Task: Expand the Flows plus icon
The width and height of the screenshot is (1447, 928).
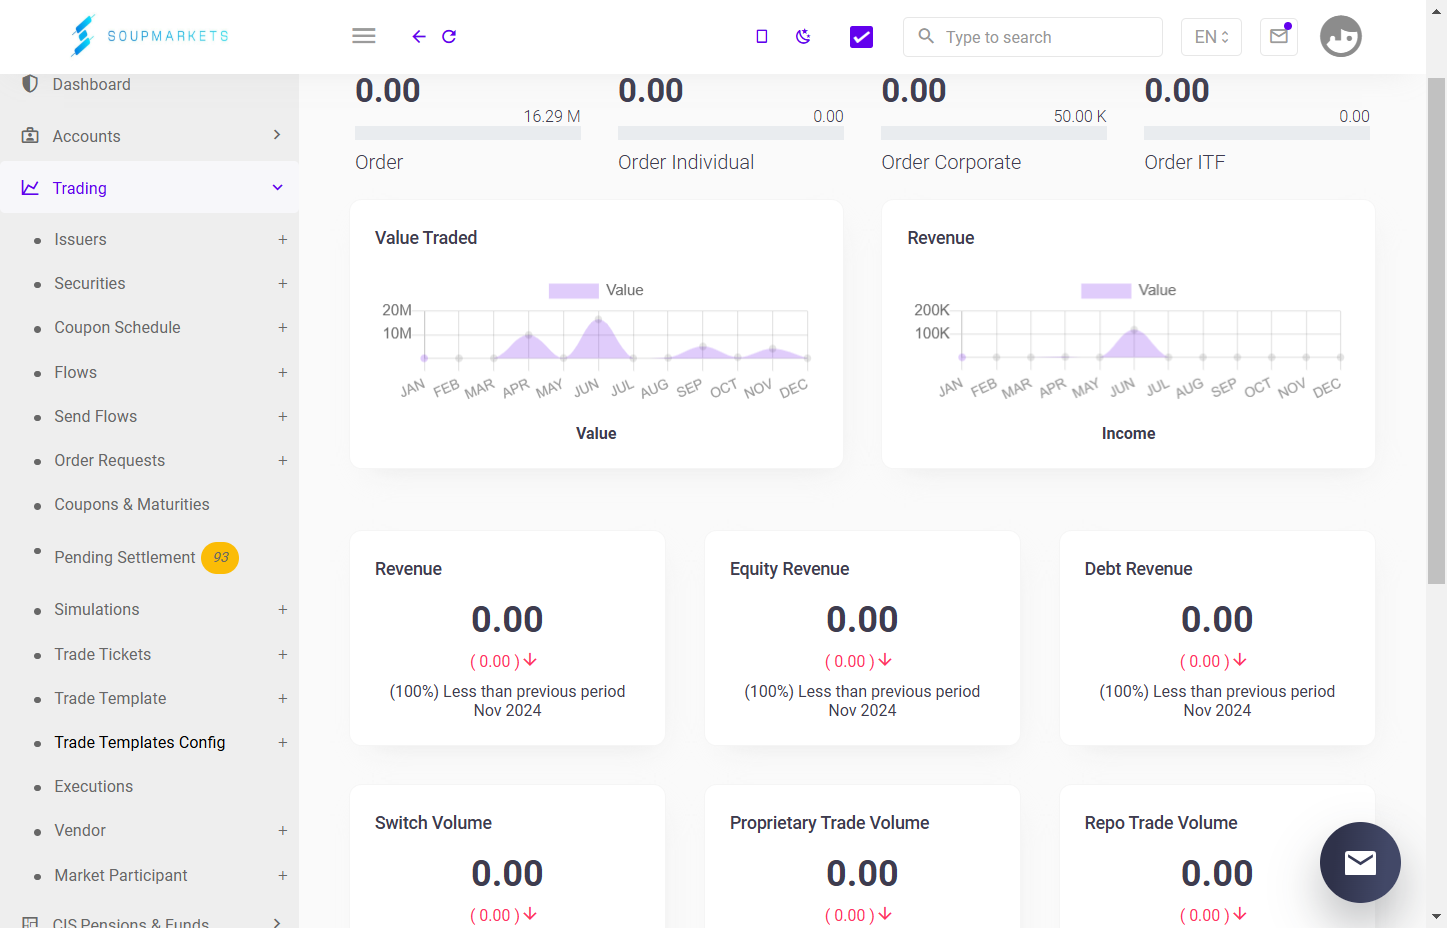Action: [x=283, y=373]
